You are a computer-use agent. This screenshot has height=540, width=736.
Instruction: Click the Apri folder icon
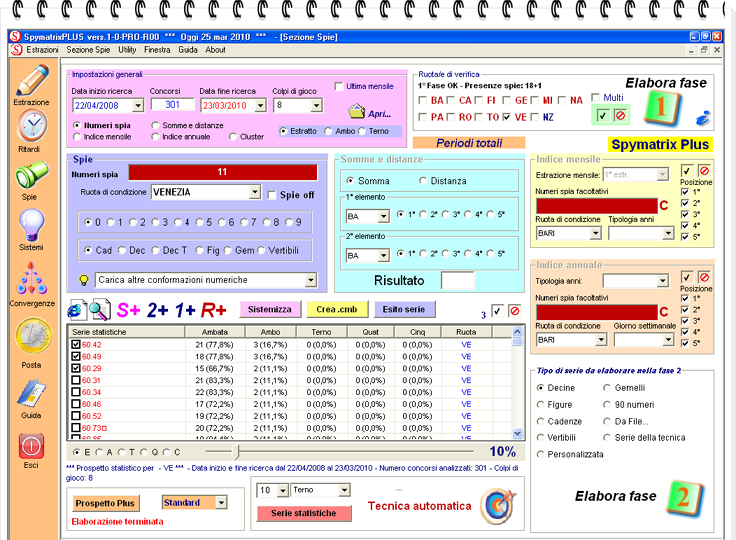click(357, 112)
